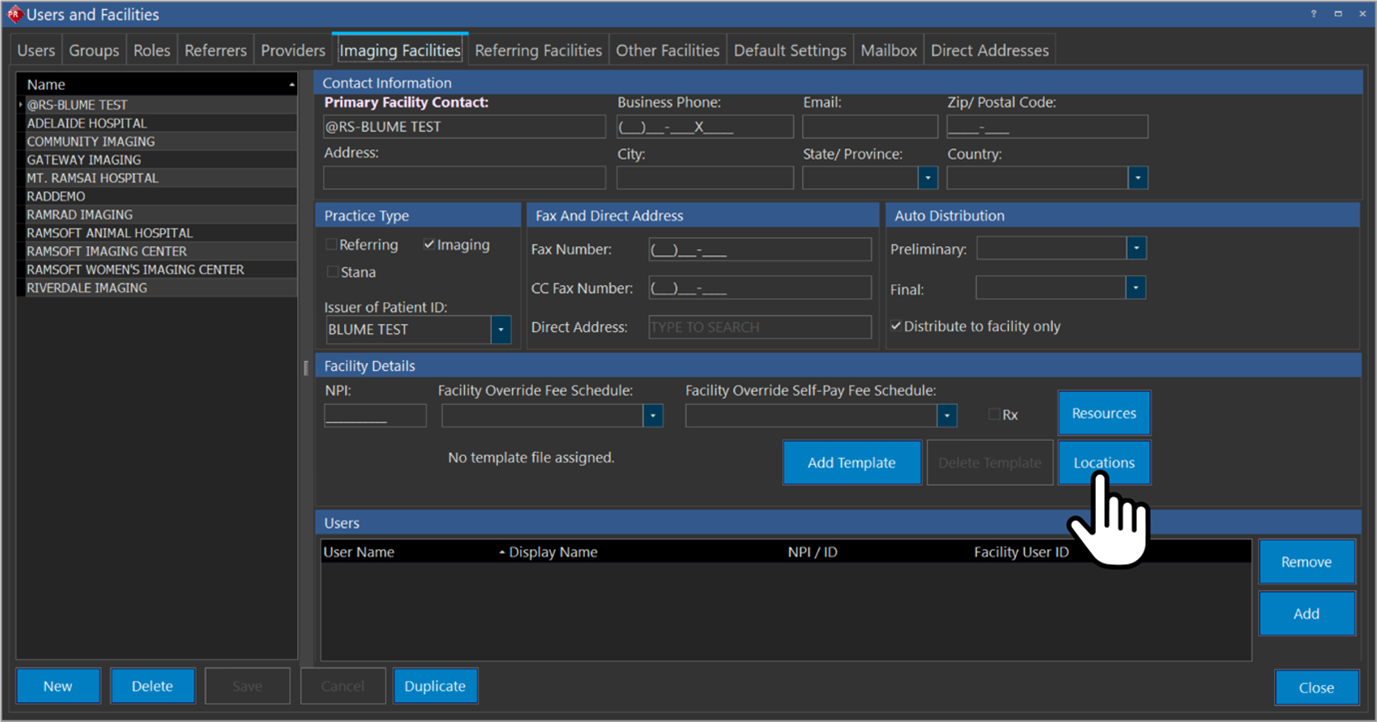Click the help question mark icon
The image size is (1377, 722).
coord(1313,14)
